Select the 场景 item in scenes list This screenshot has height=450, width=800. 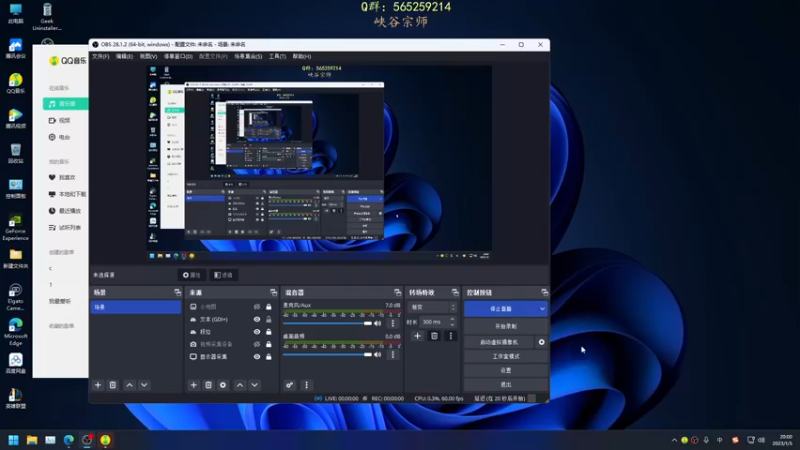(x=136, y=307)
